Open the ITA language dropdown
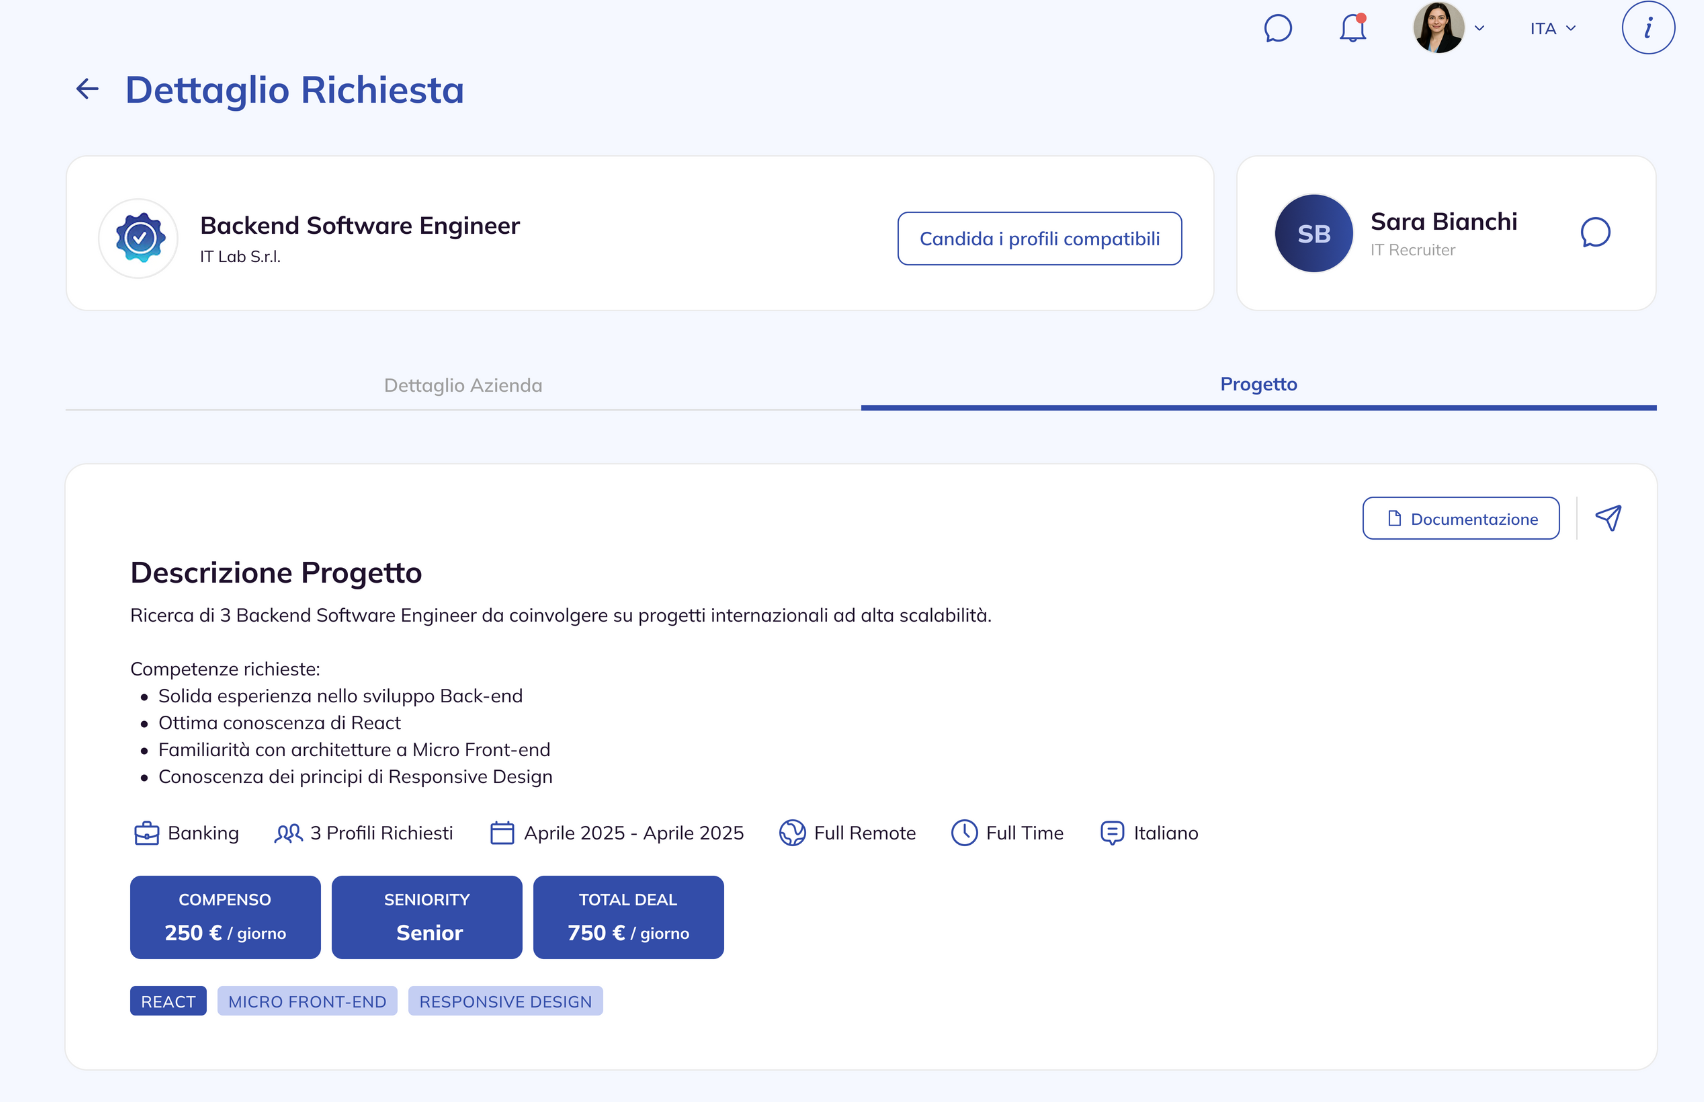 1553,28
